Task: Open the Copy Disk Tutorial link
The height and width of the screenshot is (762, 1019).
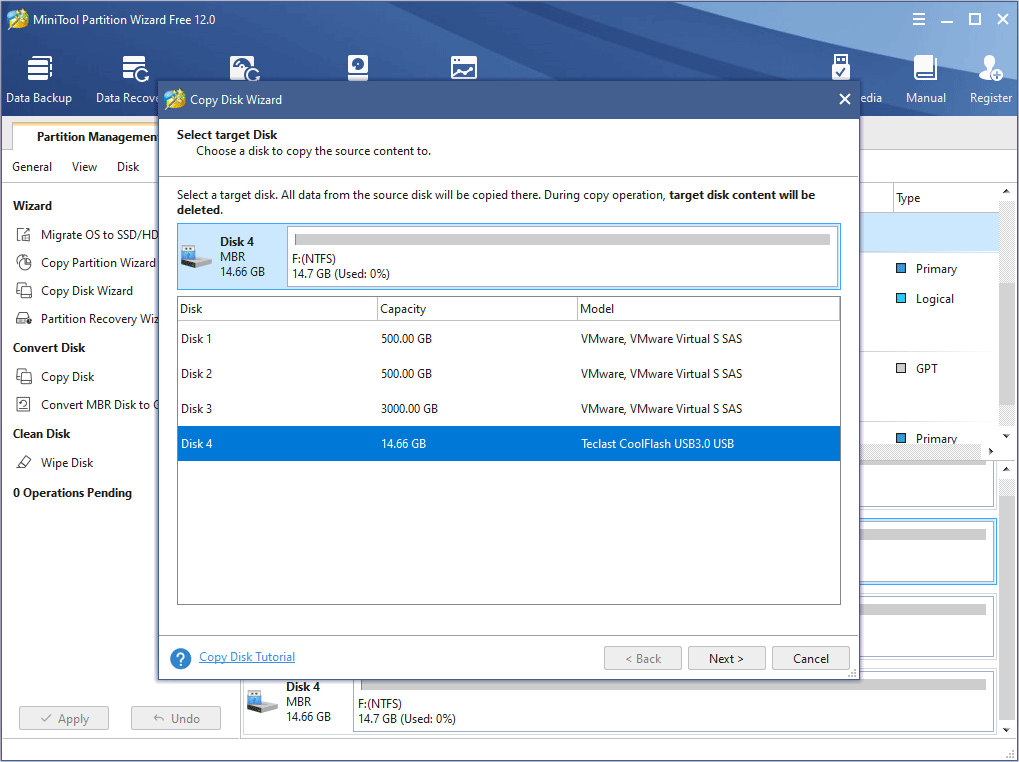Action: [247, 657]
